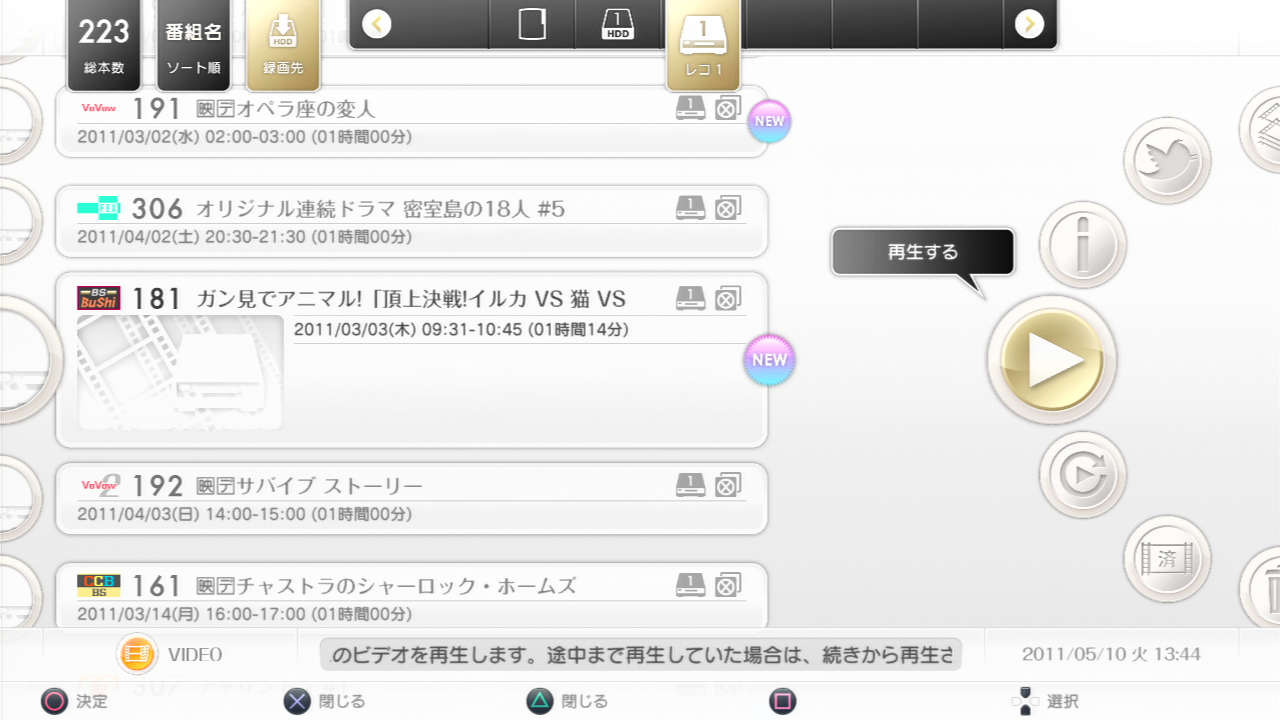Click the circle 決定 confirm hint
1280x720 pixels.
(x=74, y=702)
